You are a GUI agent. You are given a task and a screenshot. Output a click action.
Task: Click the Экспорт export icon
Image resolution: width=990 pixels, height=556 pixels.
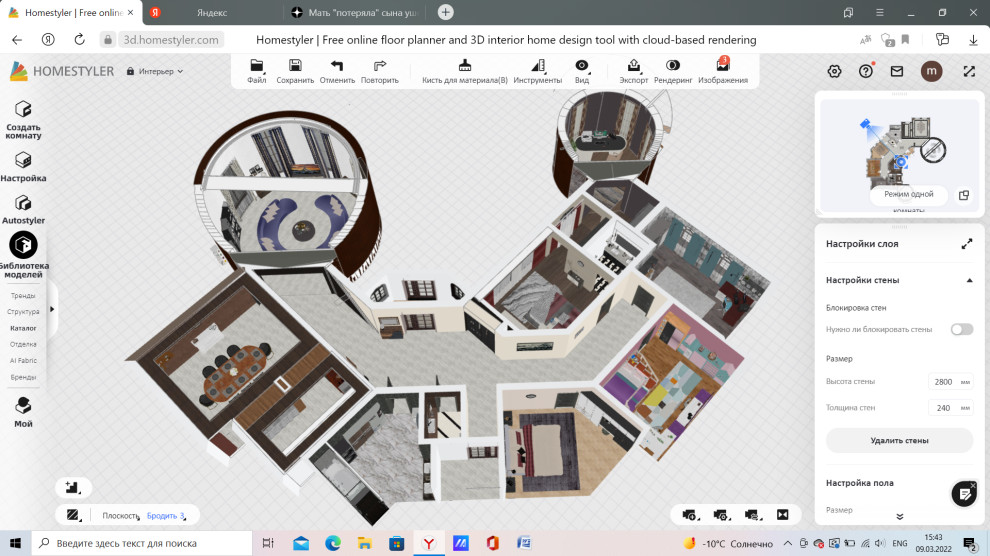pyautogui.click(x=633, y=71)
